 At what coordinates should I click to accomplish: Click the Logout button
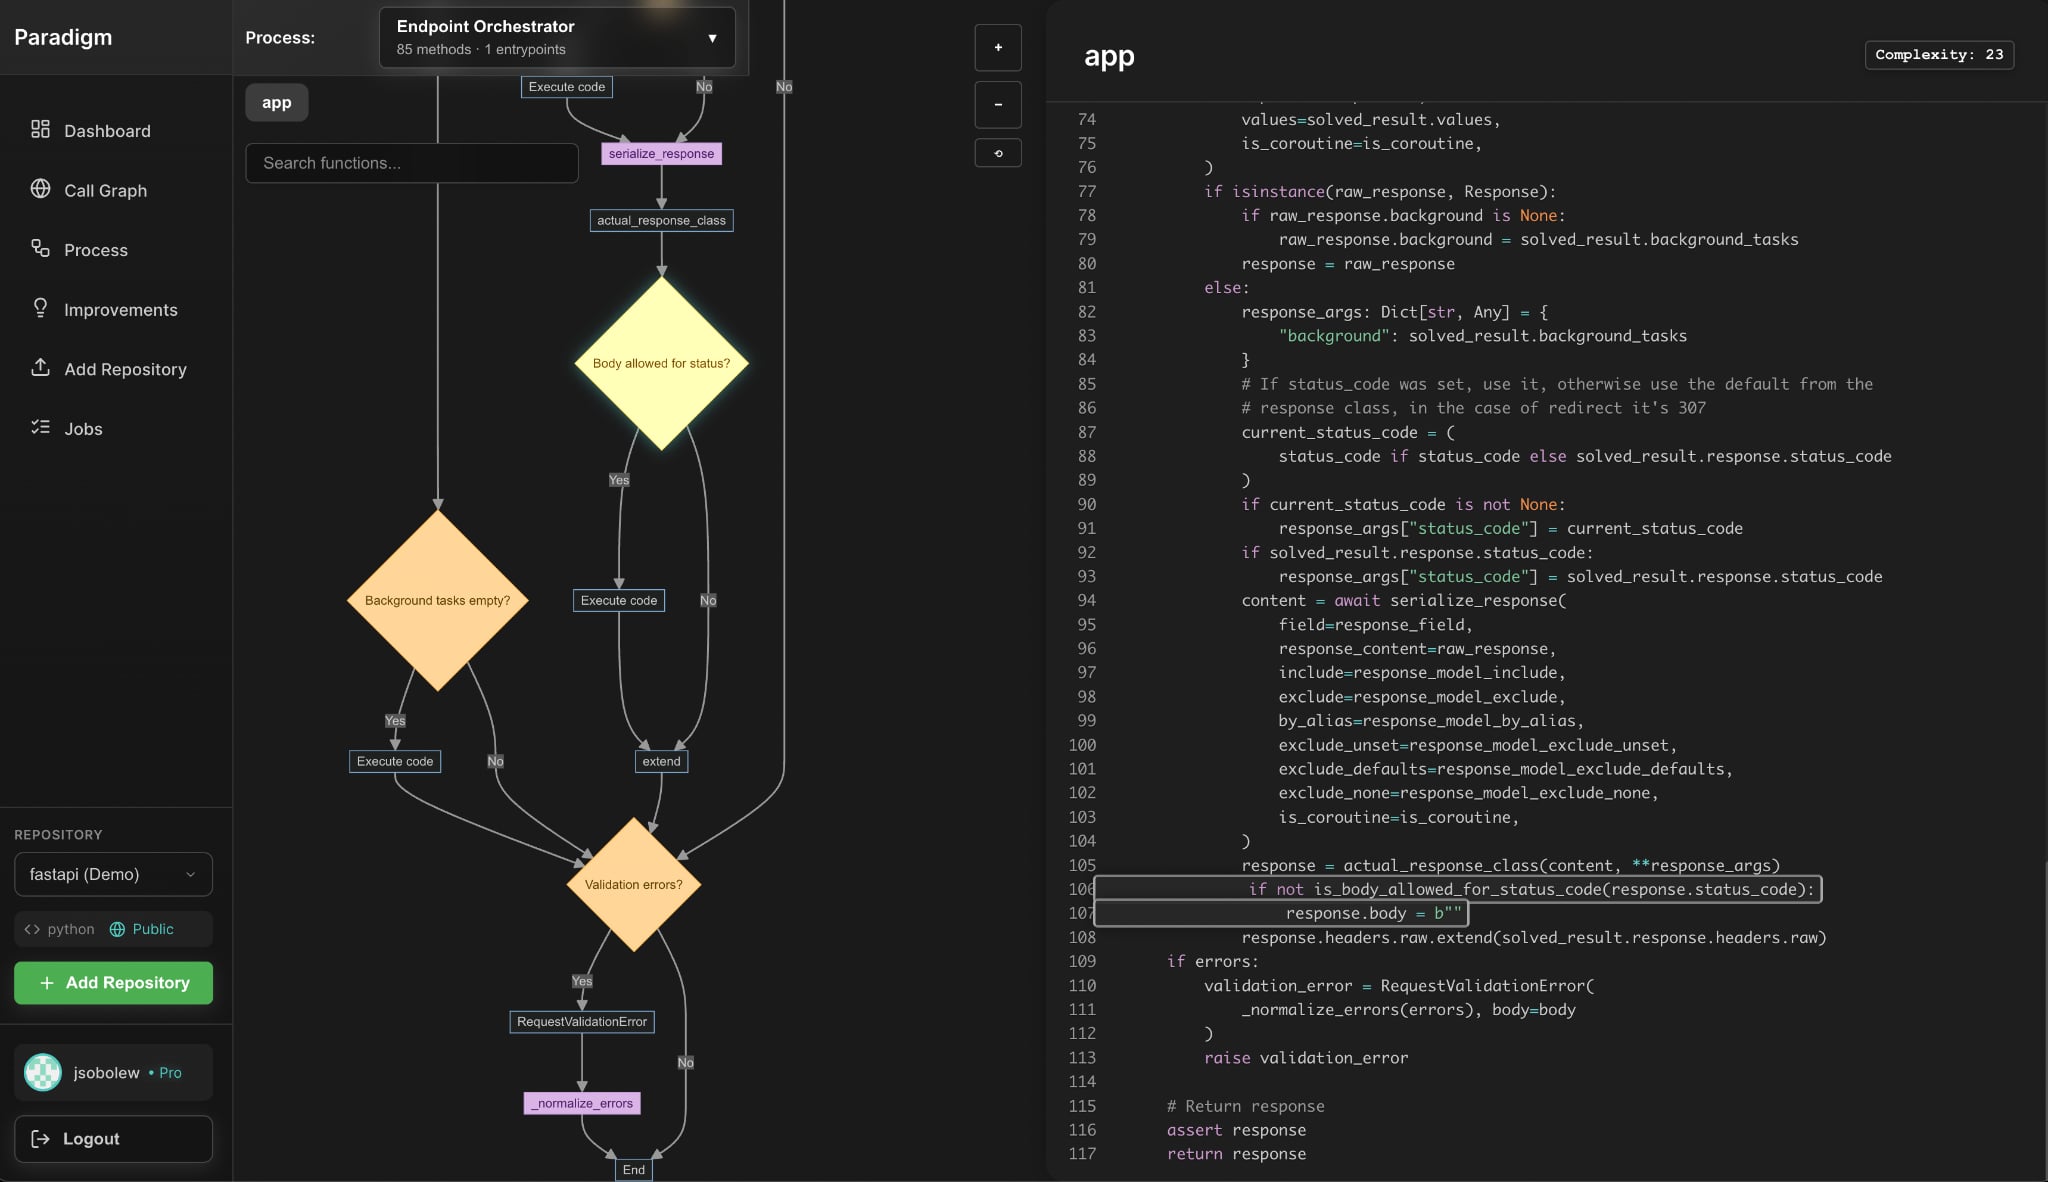click(x=113, y=1138)
